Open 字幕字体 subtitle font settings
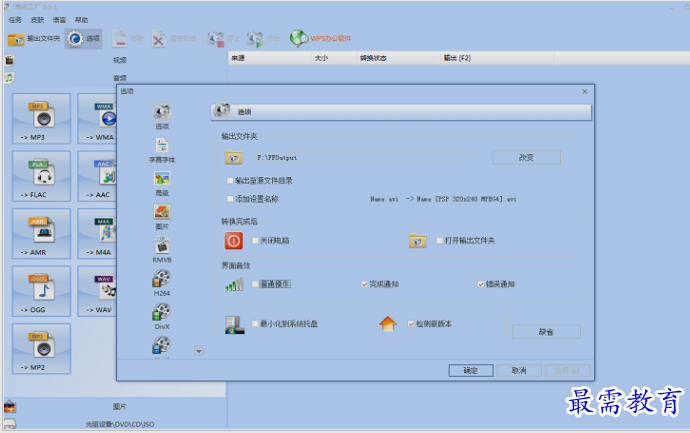The width and height of the screenshot is (690, 433). click(x=162, y=150)
